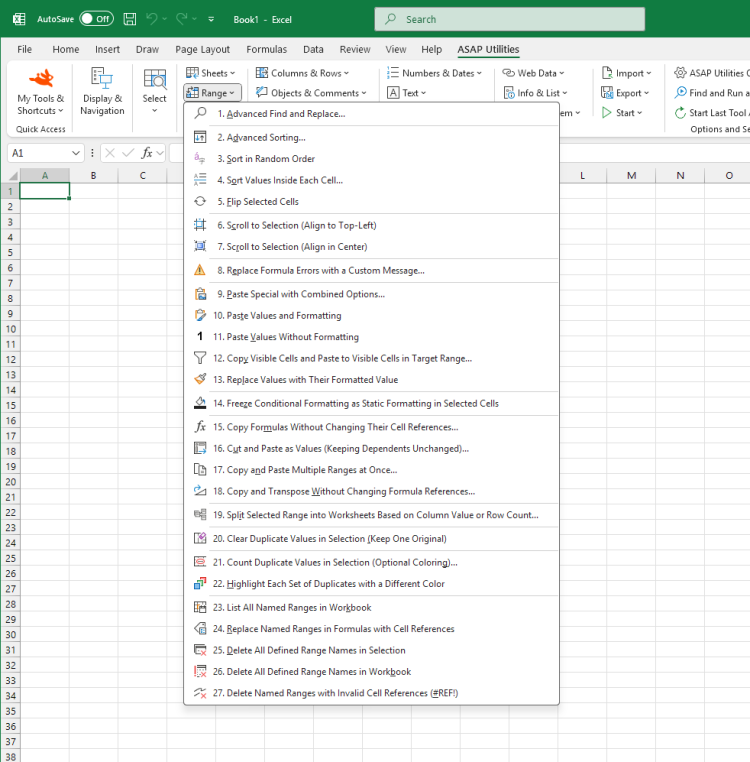The height and width of the screenshot is (762, 750).
Task: Switch to the Formulas ribbon tab
Action: tap(266, 49)
